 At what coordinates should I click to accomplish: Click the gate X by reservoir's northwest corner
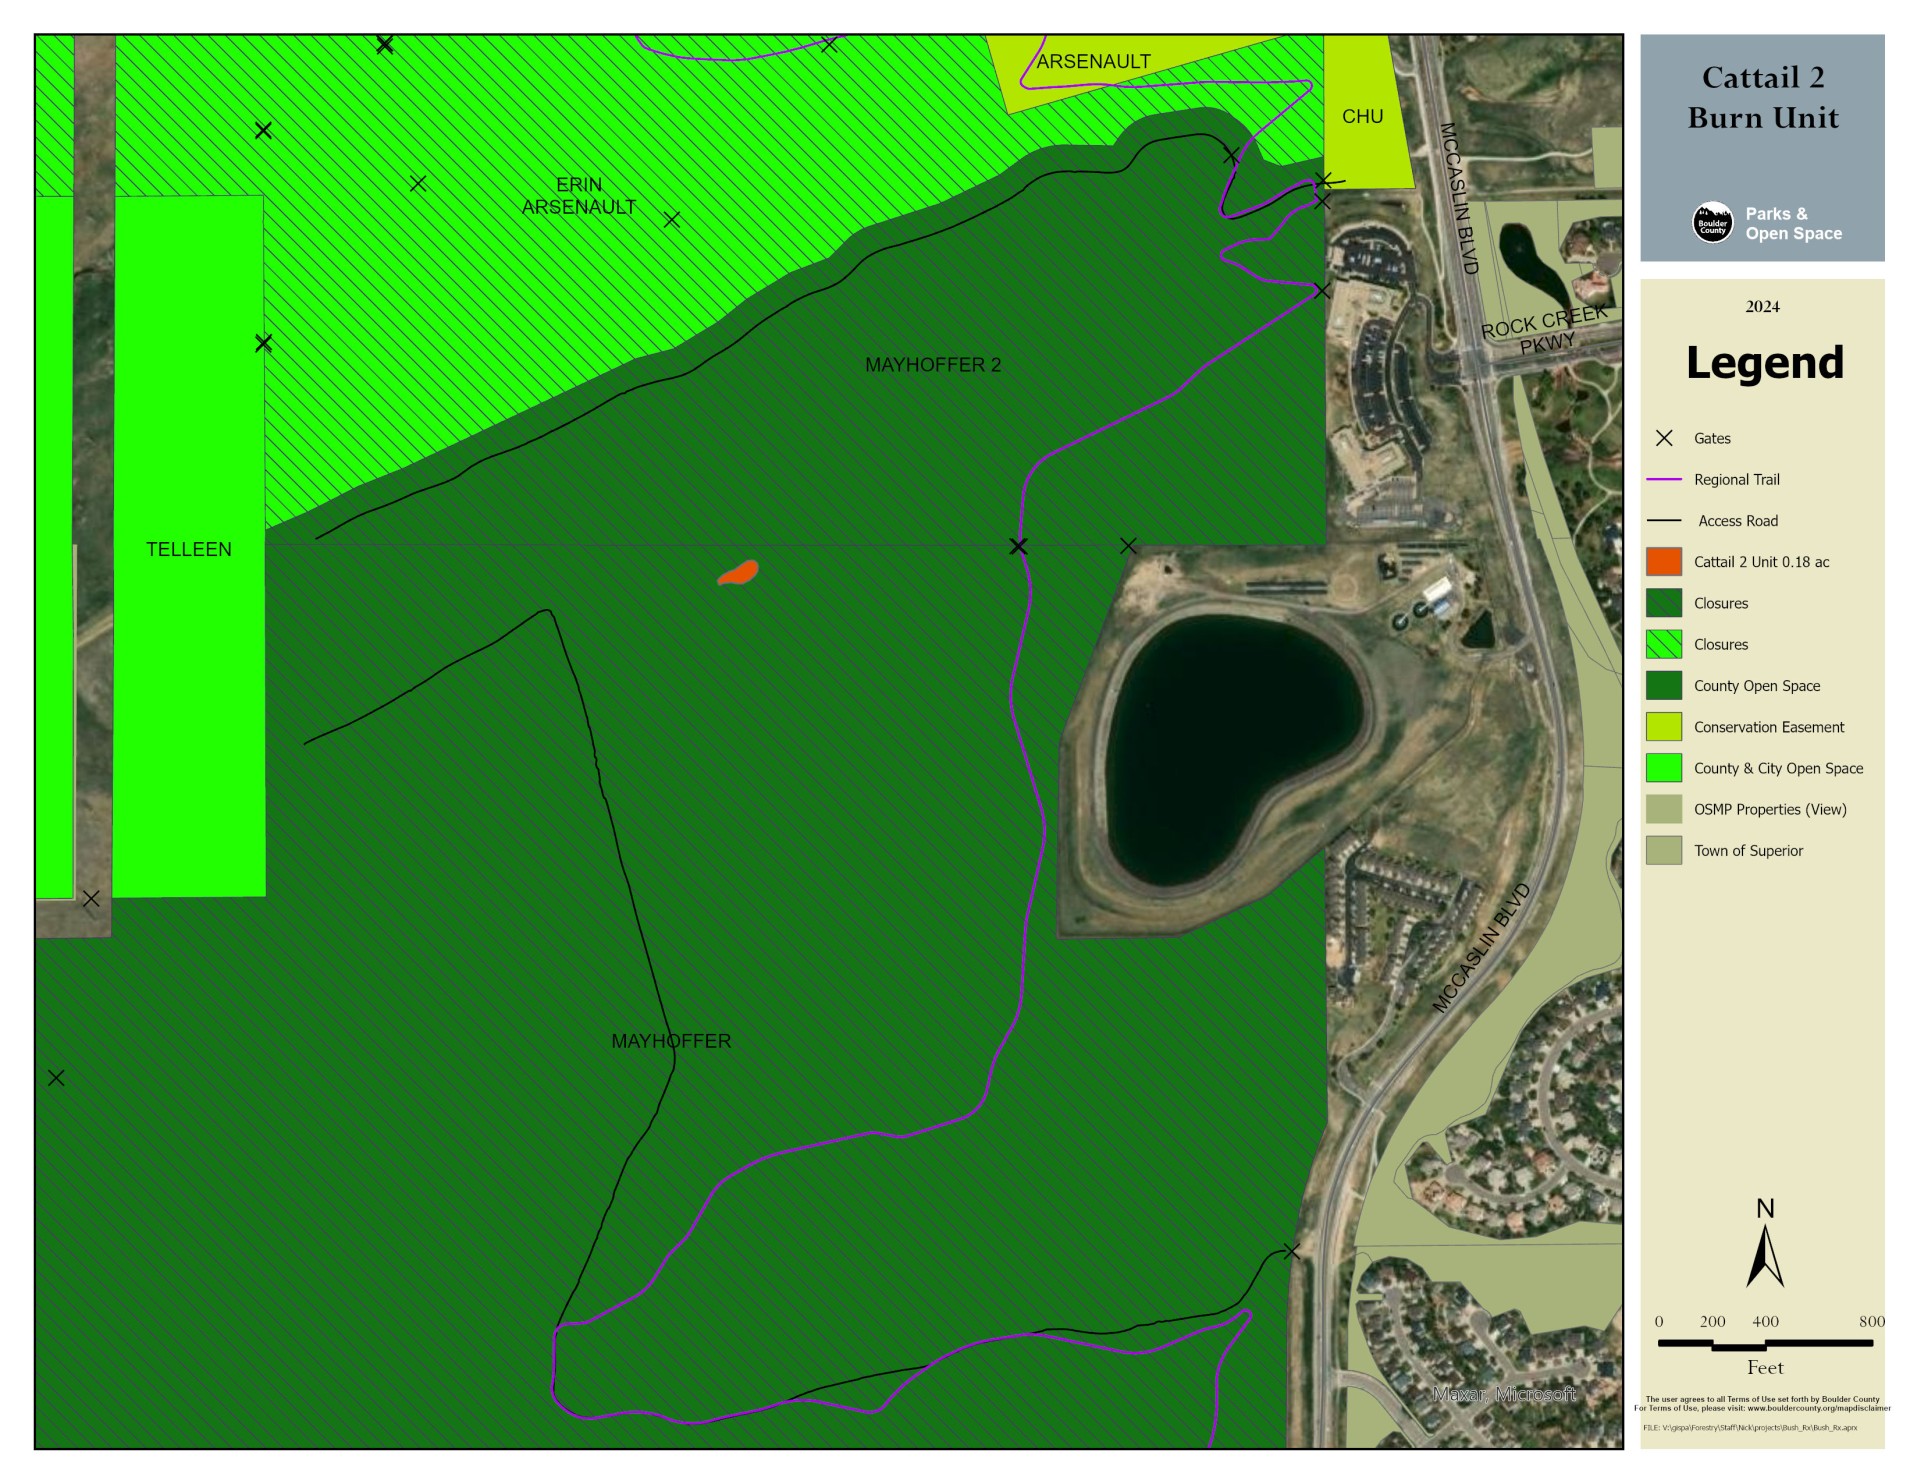click(1128, 546)
